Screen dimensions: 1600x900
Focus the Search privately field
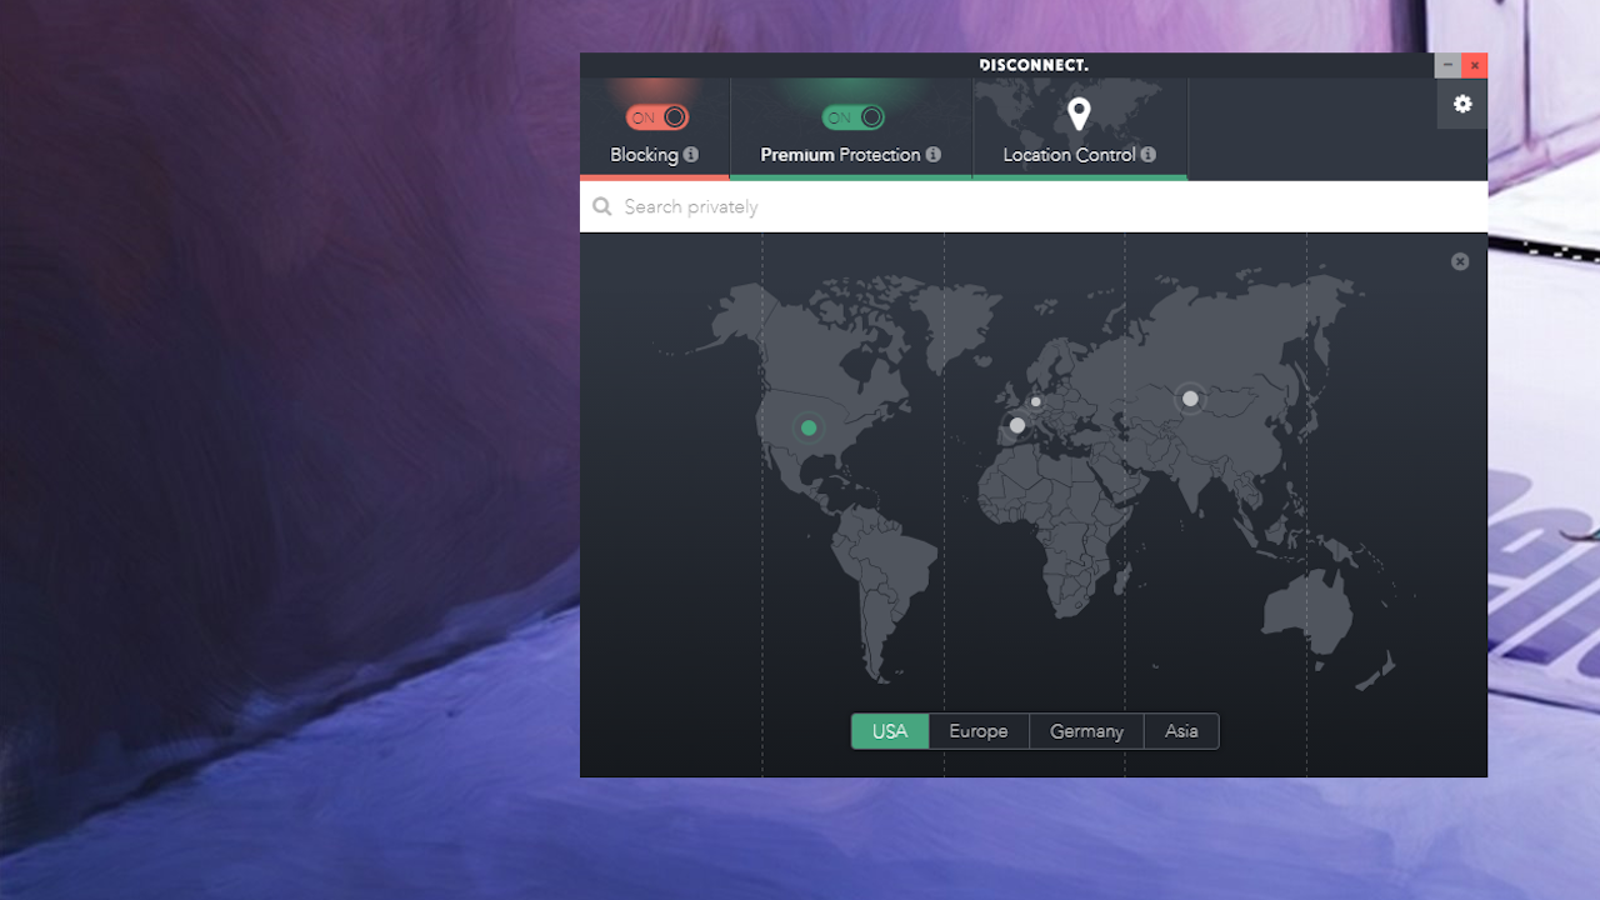click(x=1033, y=207)
